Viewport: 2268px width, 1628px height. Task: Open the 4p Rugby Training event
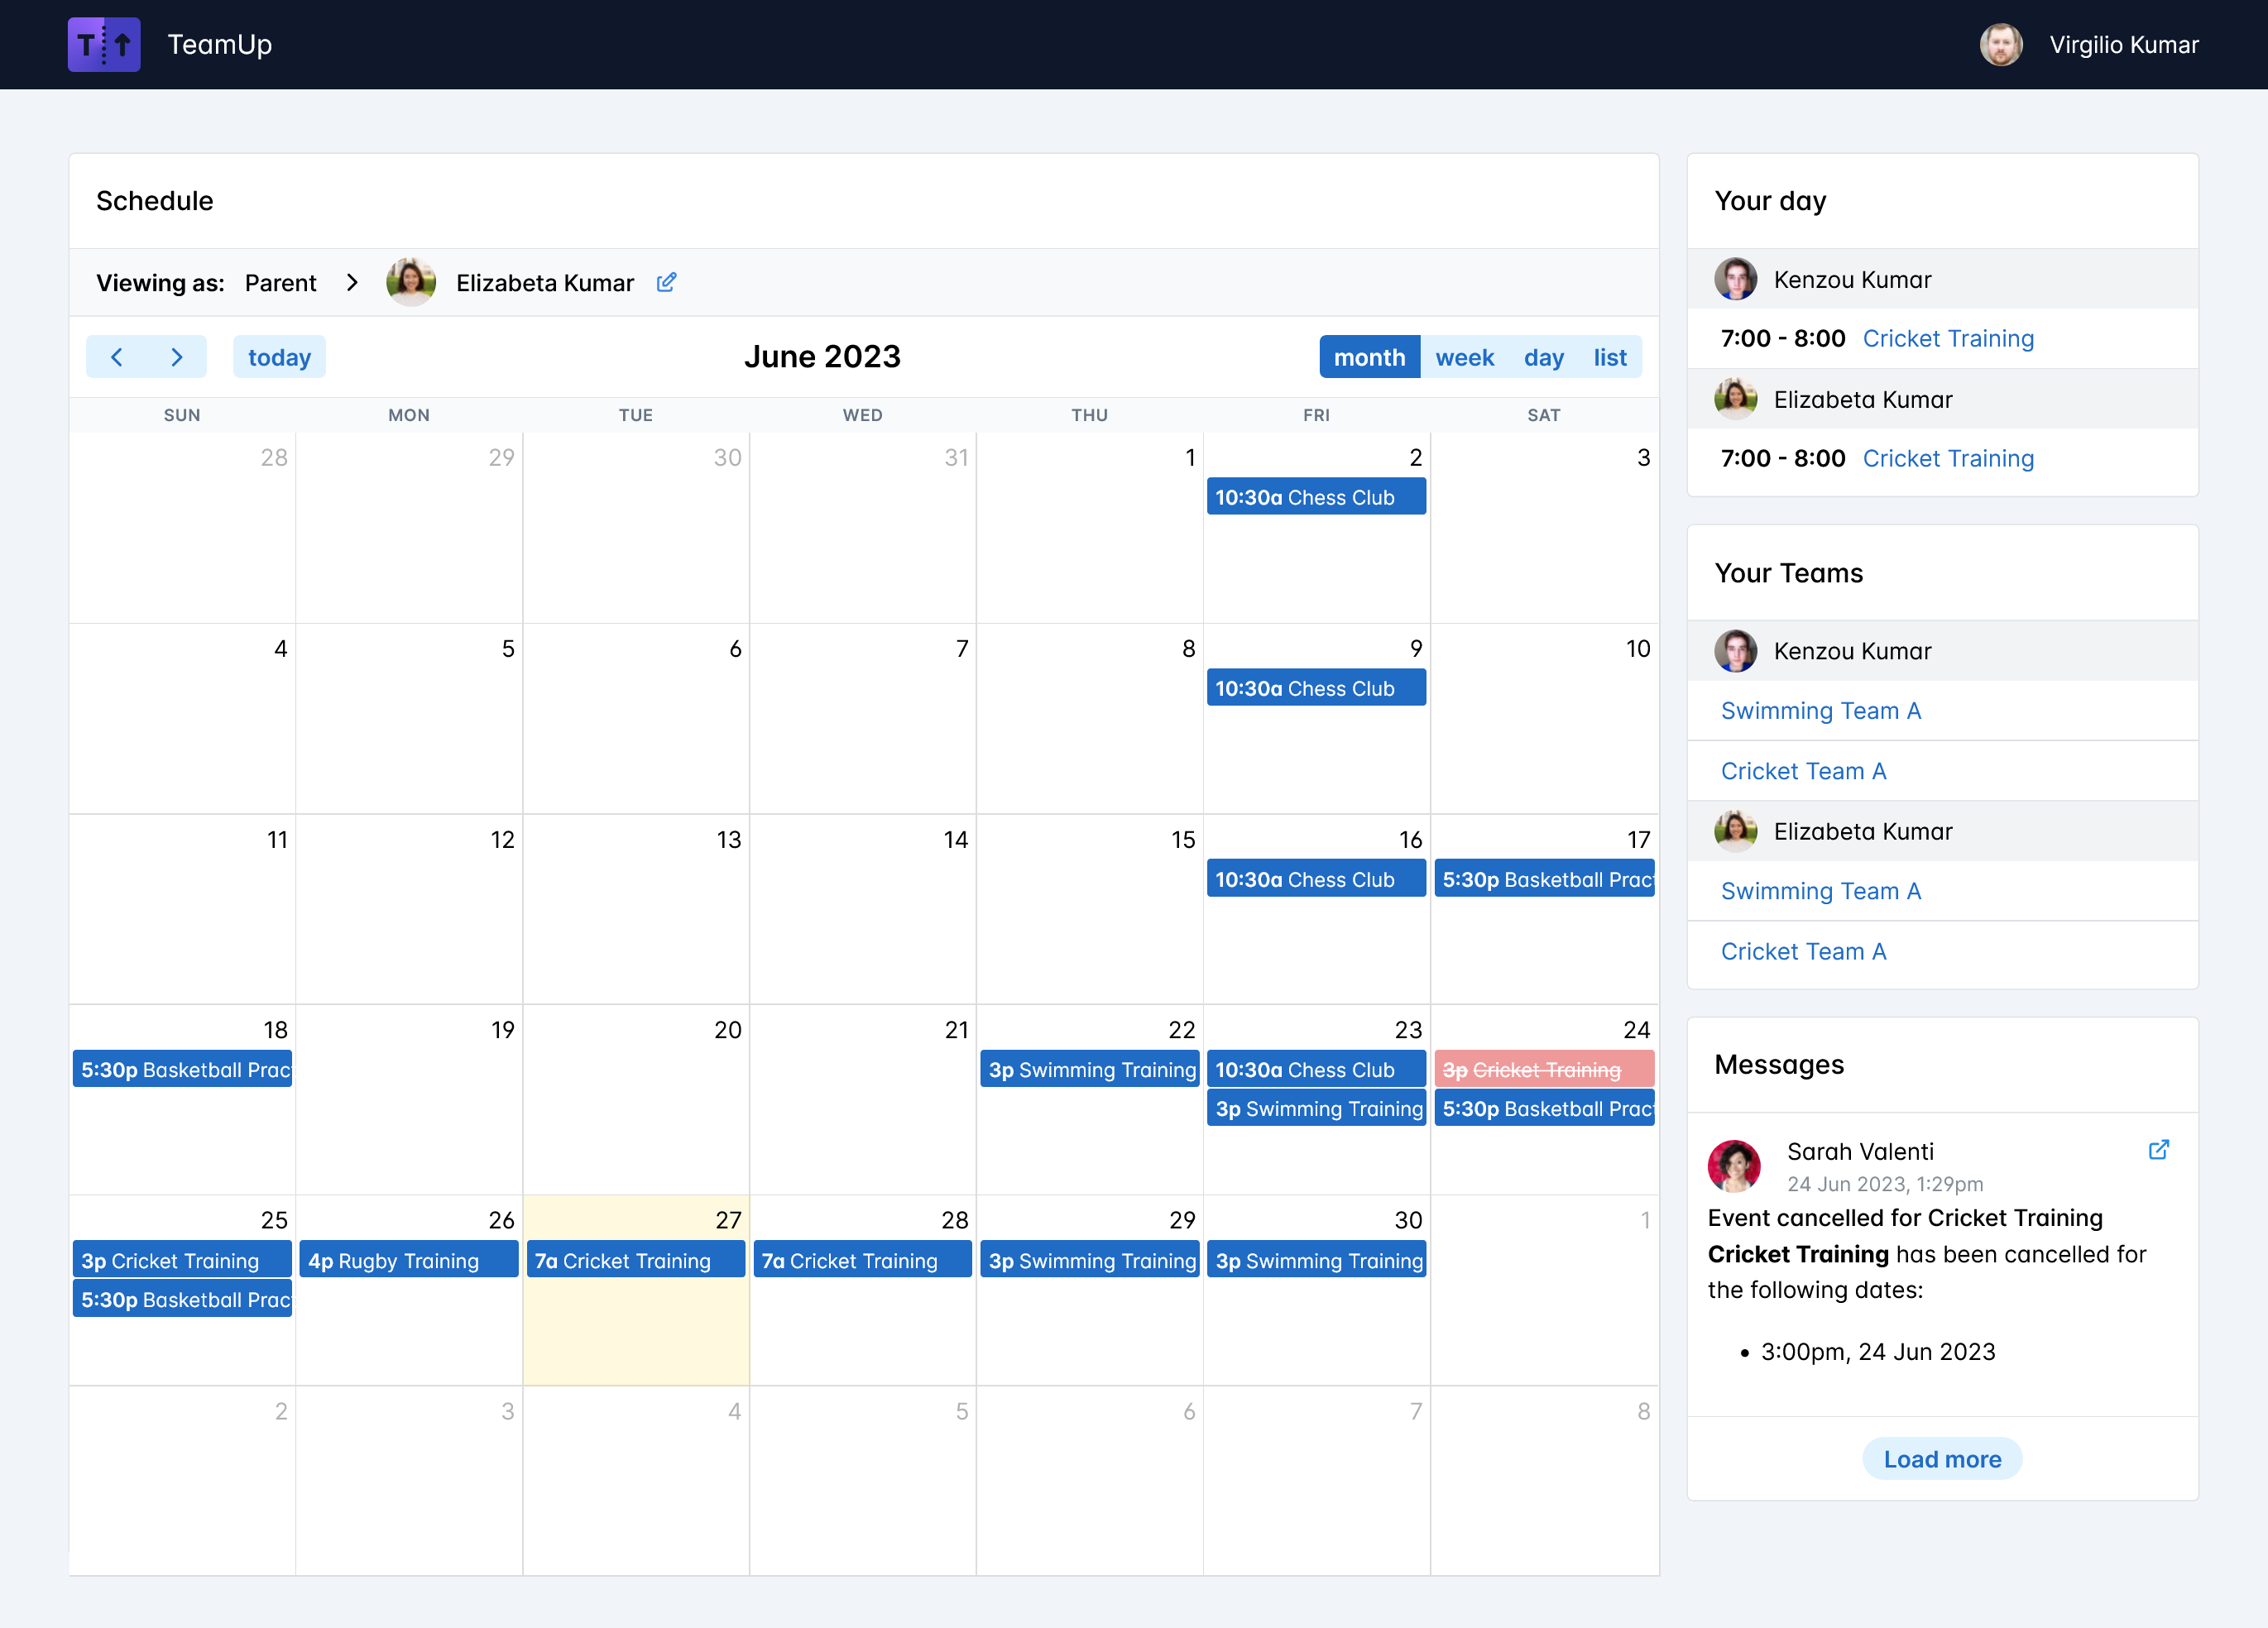click(x=408, y=1261)
